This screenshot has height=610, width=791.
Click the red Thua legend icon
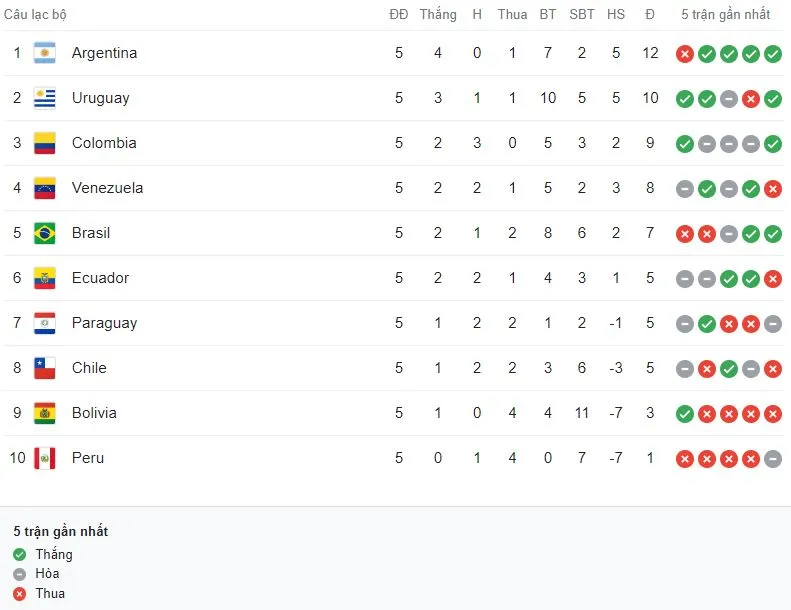(20, 594)
